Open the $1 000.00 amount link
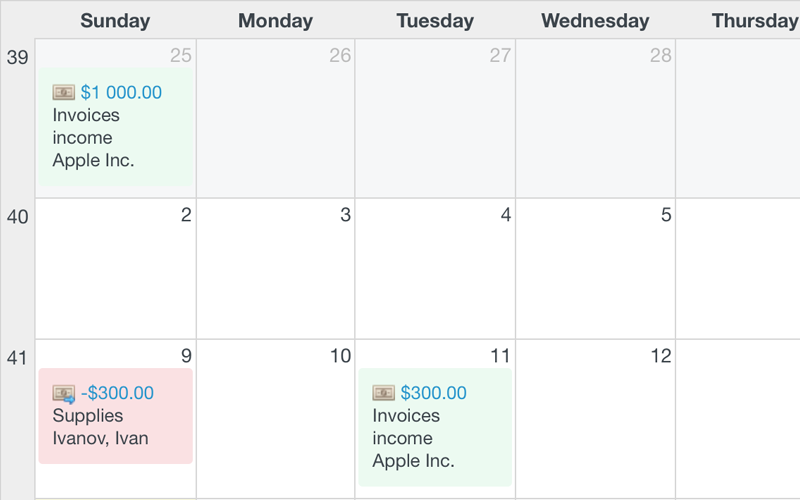 pos(121,92)
